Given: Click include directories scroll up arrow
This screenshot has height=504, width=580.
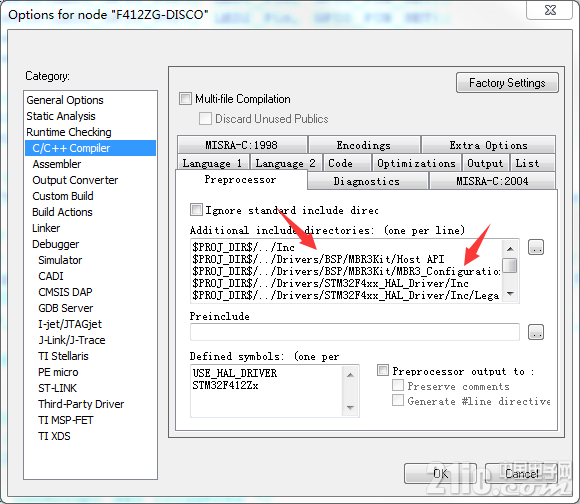Looking at the screenshot, I should pyautogui.click(x=510, y=249).
